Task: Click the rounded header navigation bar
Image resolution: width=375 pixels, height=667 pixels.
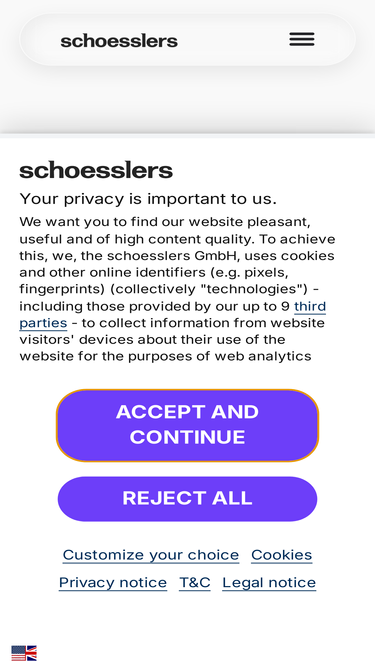Action: (x=188, y=40)
